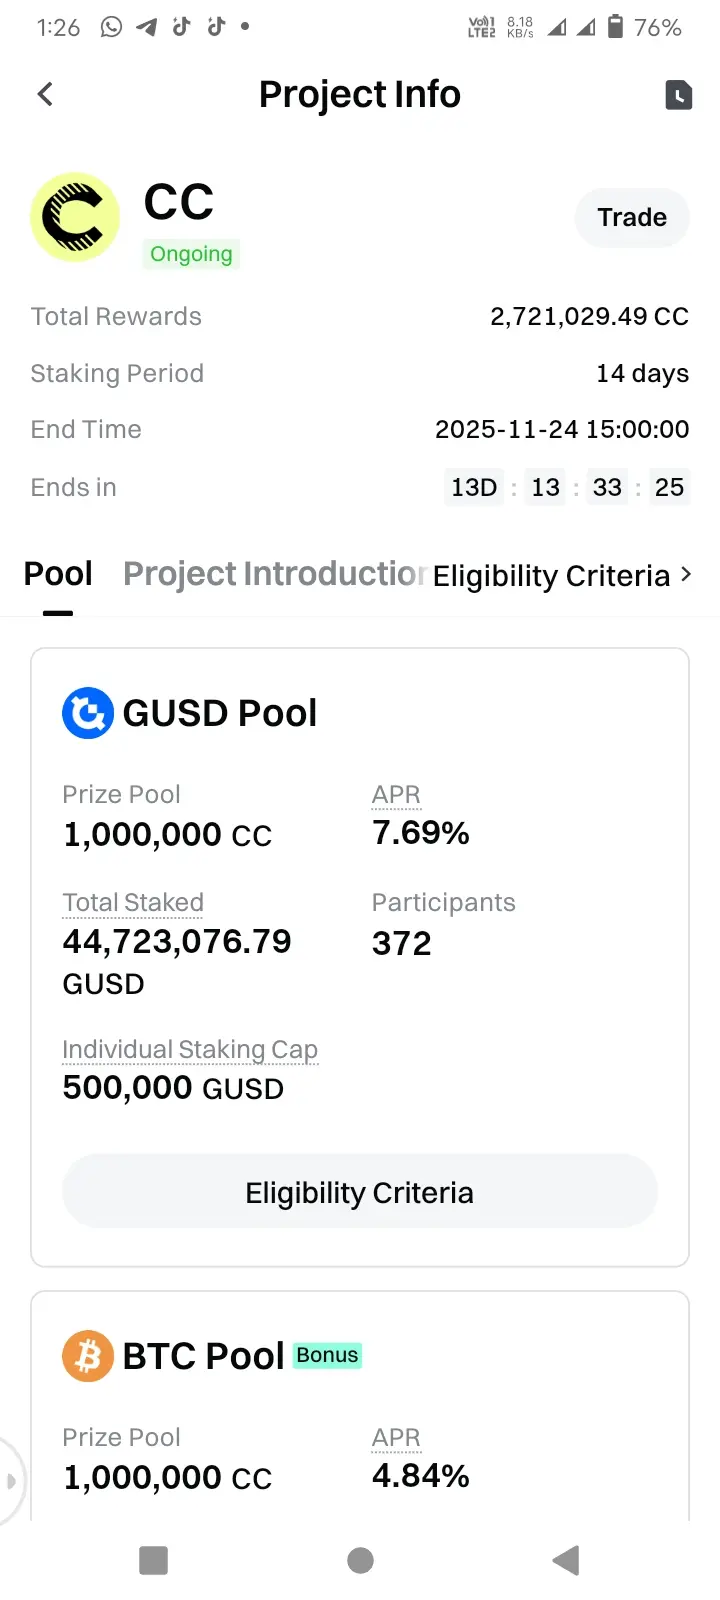Tap the CC token logo
Image resolution: width=720 pixels, height=1600 pixels.
tap(75, 217)
